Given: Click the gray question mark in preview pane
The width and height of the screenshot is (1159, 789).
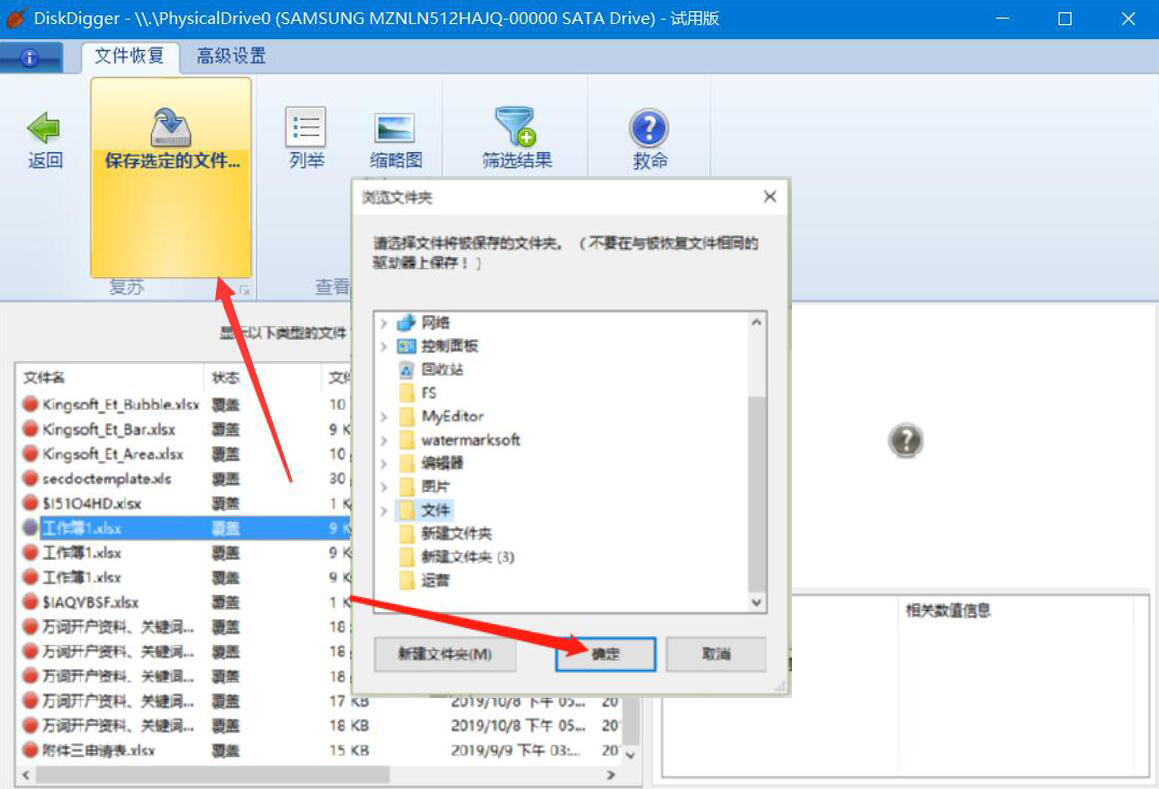Looking at the screenshot, I should point(905,441).
